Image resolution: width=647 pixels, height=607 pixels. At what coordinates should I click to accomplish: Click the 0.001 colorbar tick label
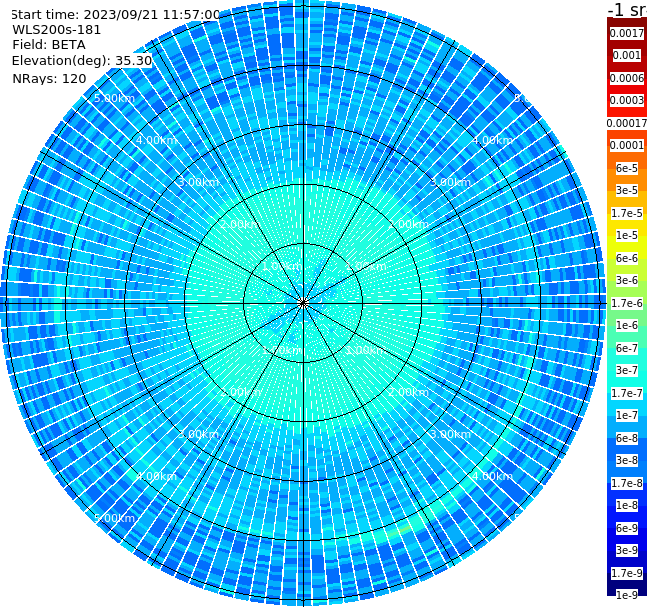point(627,55)
